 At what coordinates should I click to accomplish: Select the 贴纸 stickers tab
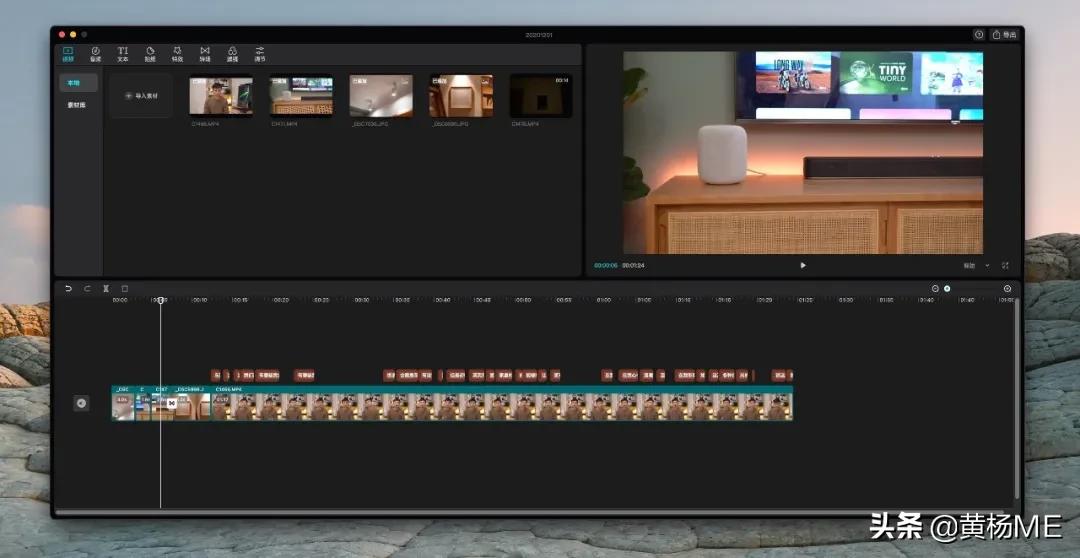click(x=150, y=54)
